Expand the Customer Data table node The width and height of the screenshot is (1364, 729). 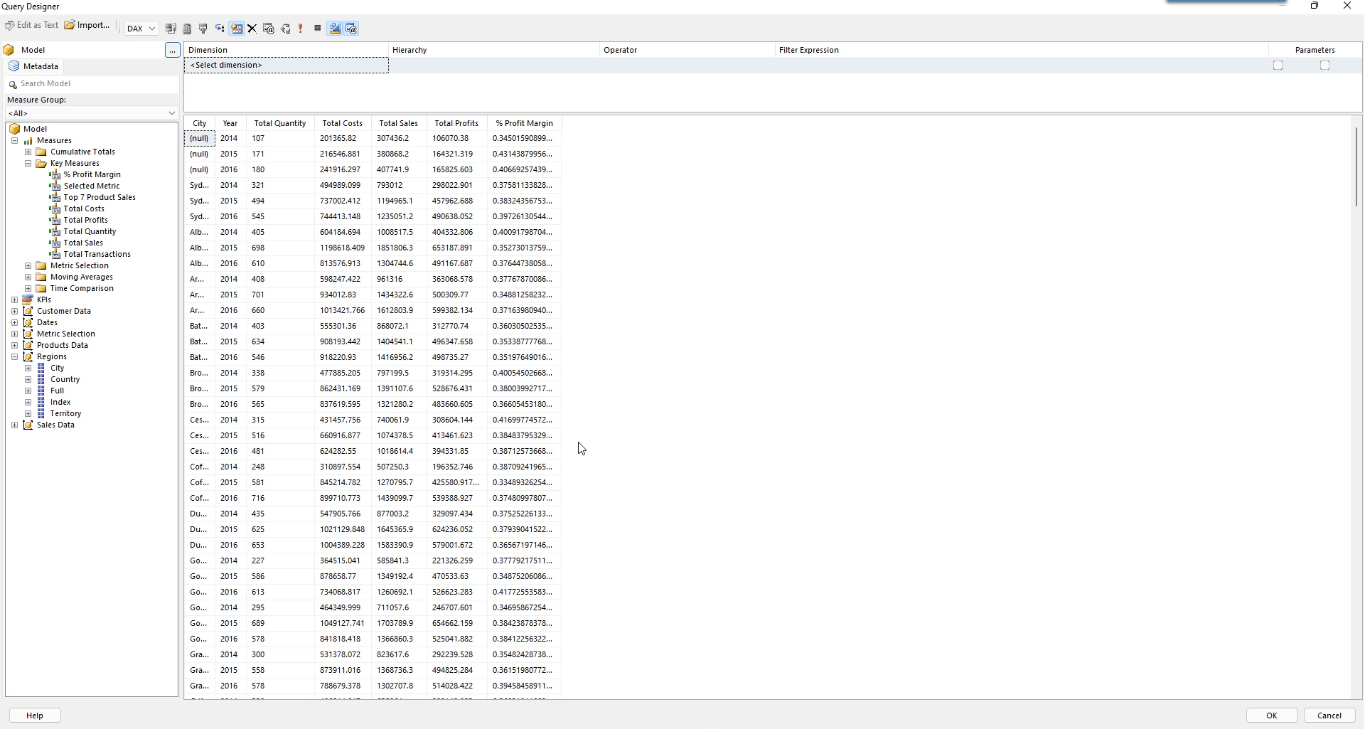(x=15, y=311)
